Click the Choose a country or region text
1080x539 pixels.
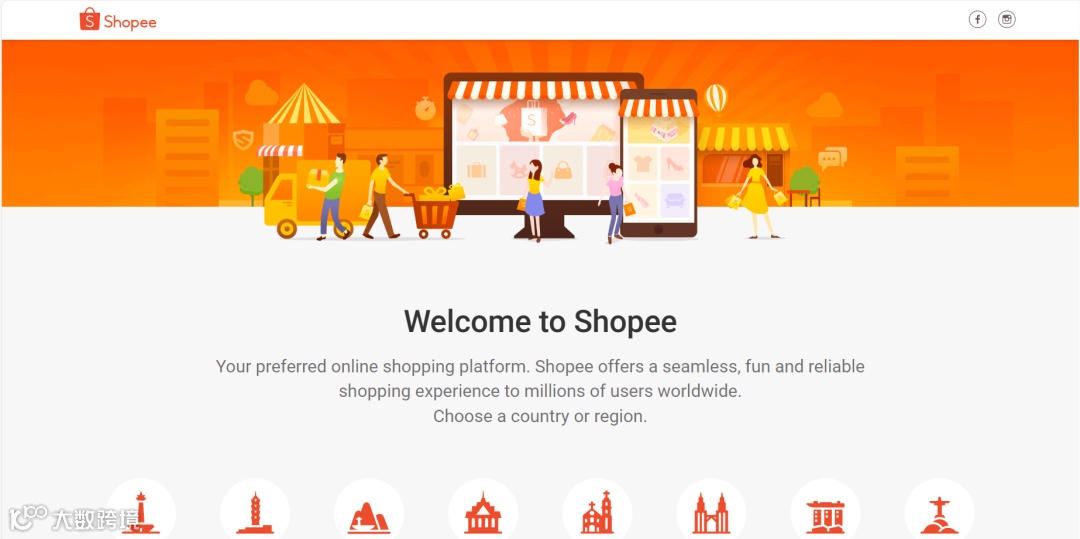click(540, 416)
